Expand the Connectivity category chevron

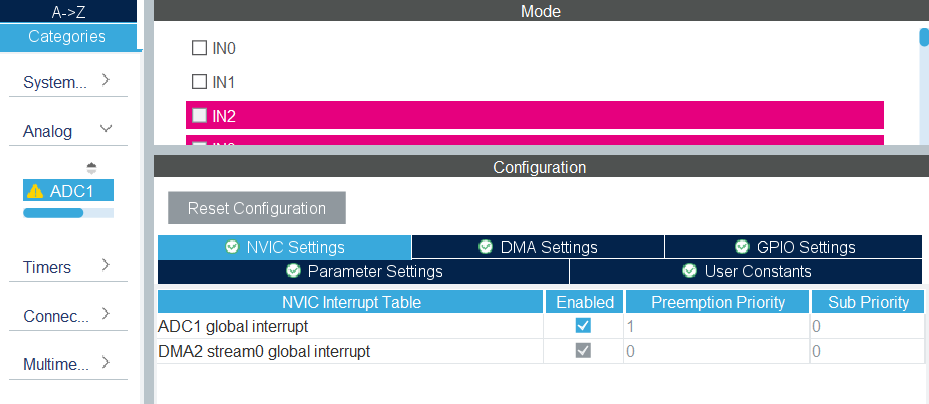pos(106,314)
